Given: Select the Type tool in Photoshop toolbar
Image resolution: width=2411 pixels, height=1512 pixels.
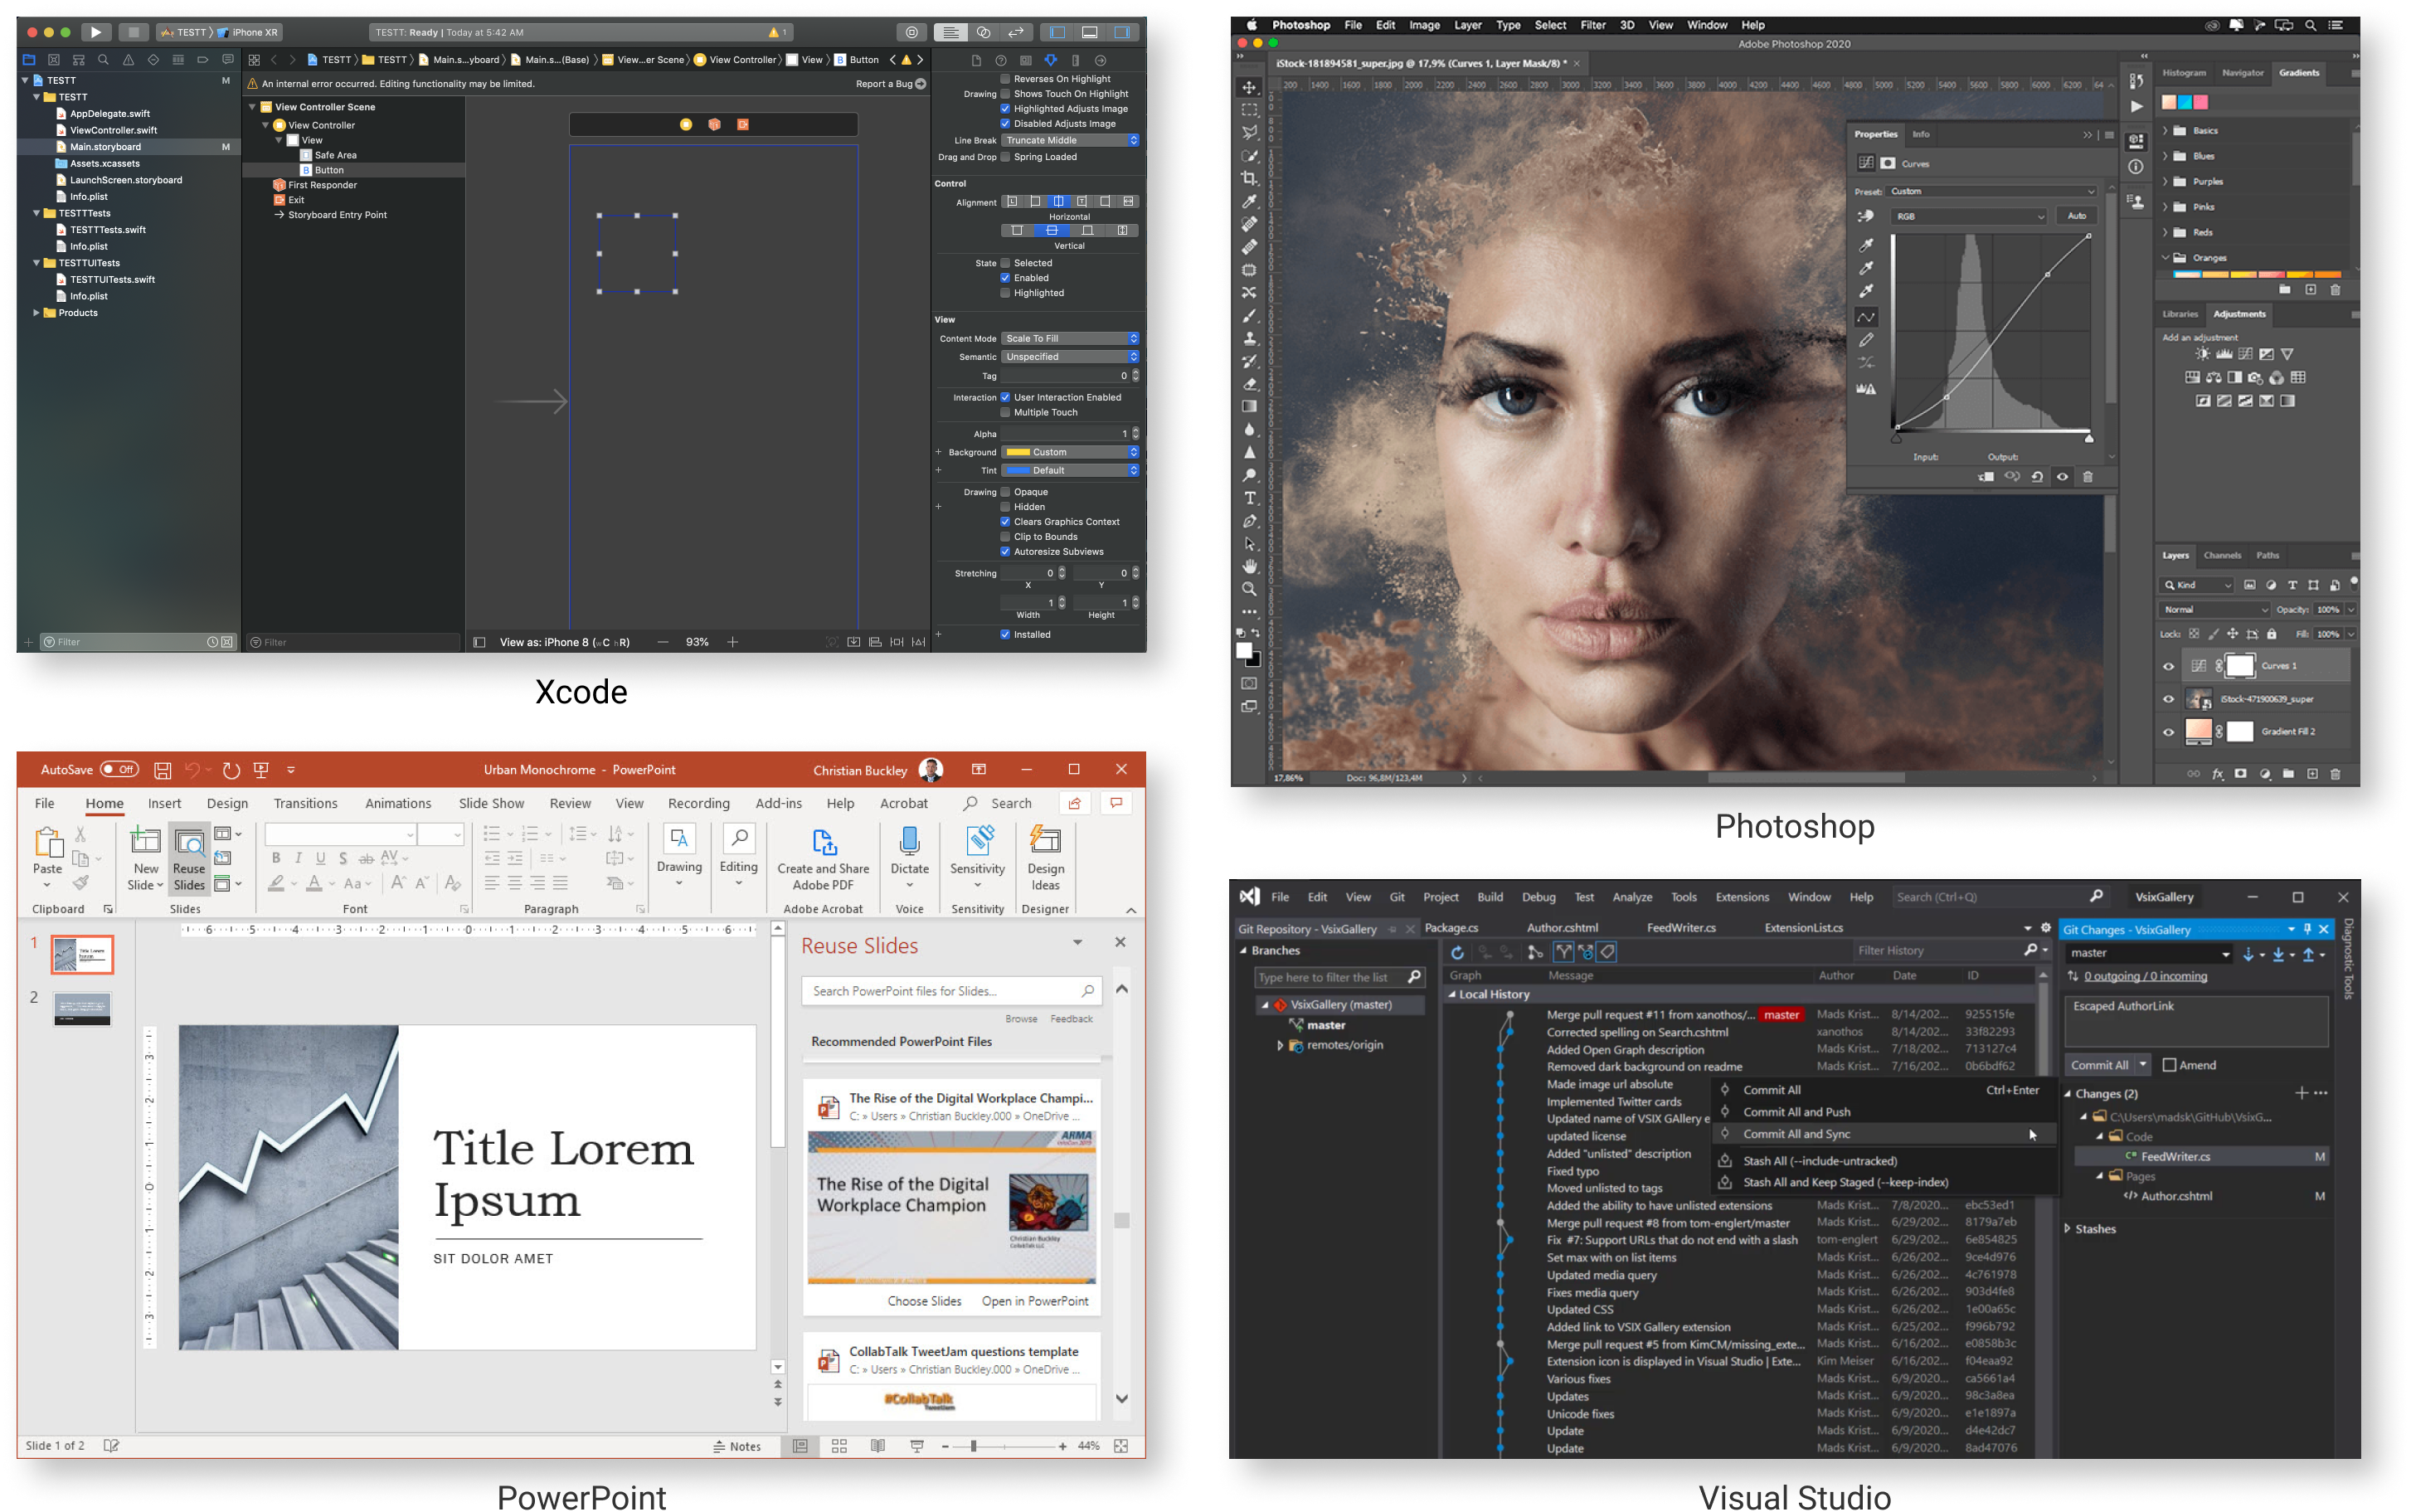Looking at the screenshot, I should (1250, 498).
